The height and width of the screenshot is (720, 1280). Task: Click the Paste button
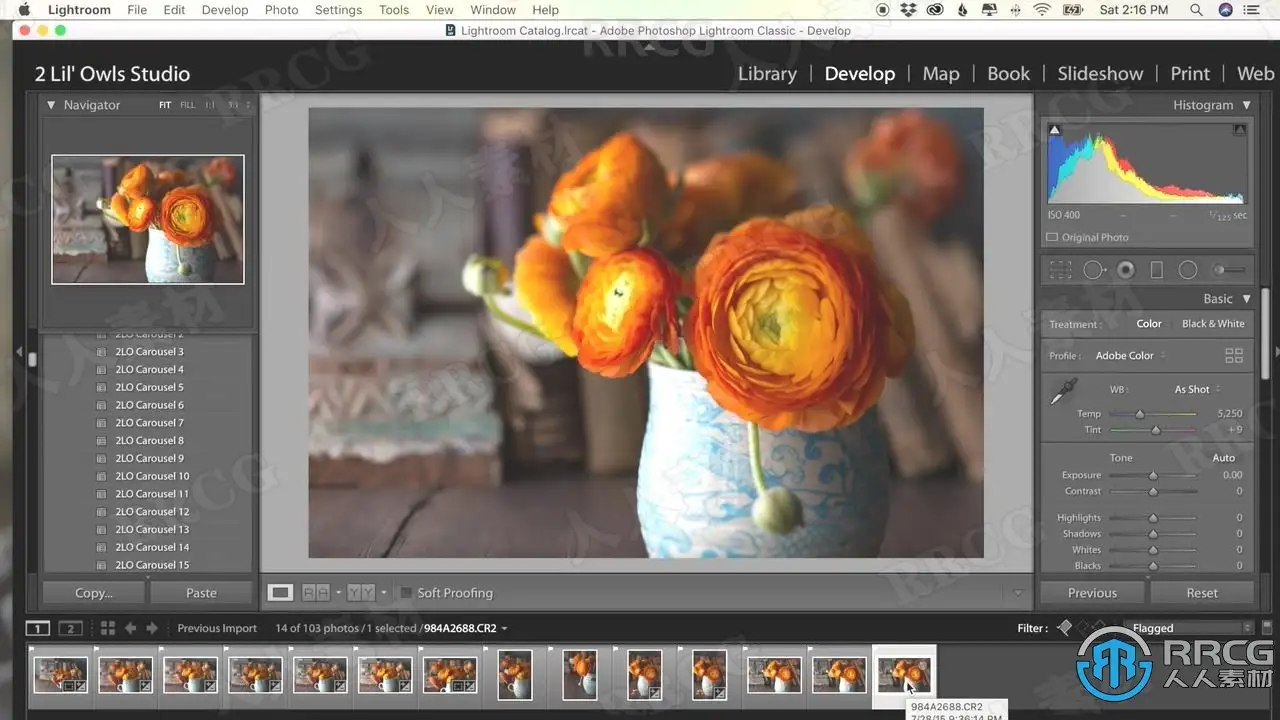pyautogui.click(x=201, y=593)
